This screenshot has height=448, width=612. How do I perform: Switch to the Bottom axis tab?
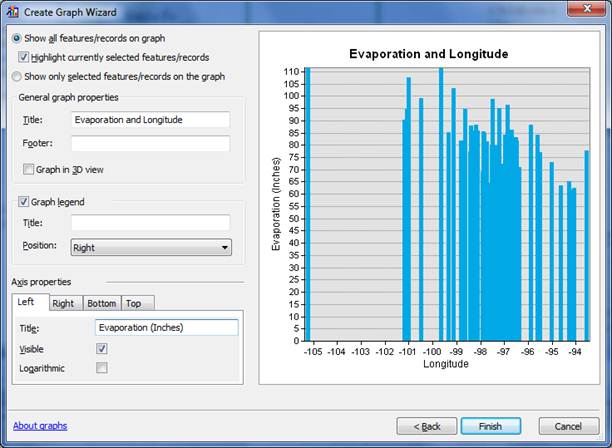(x=101, y=303)
